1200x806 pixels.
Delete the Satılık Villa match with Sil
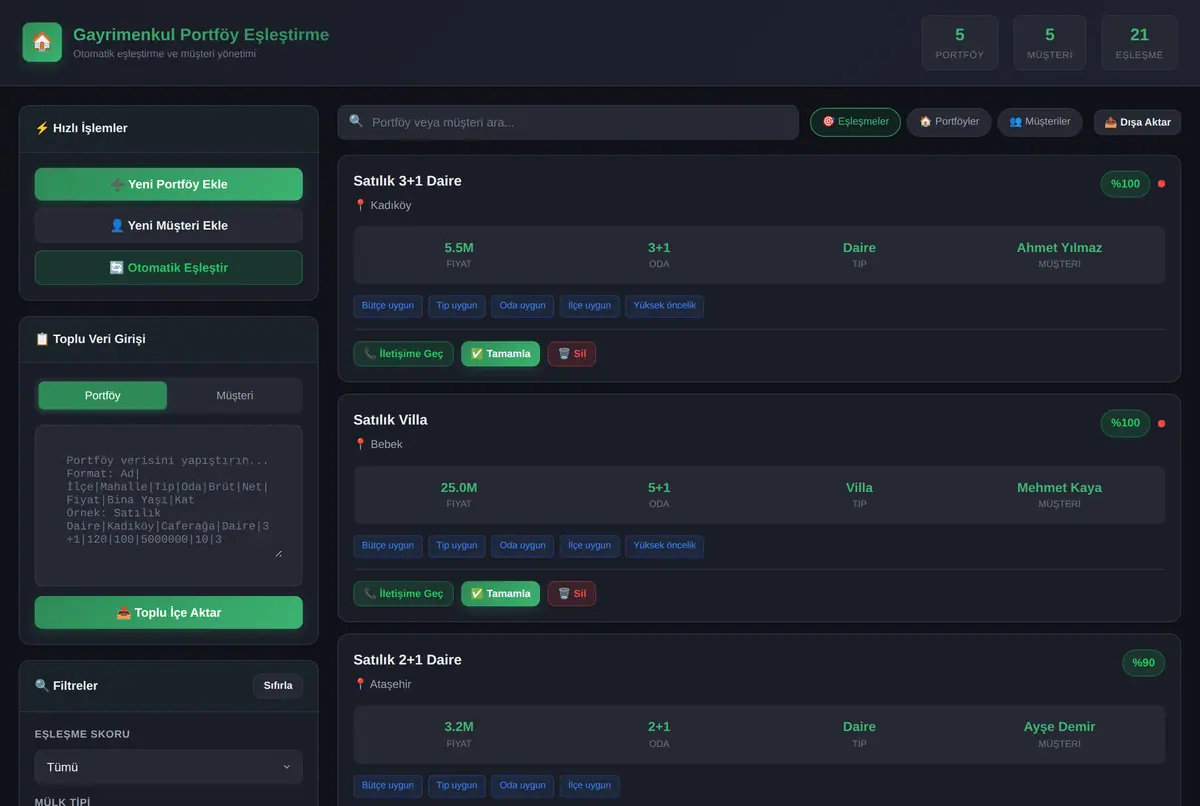[x=572, y=594]
